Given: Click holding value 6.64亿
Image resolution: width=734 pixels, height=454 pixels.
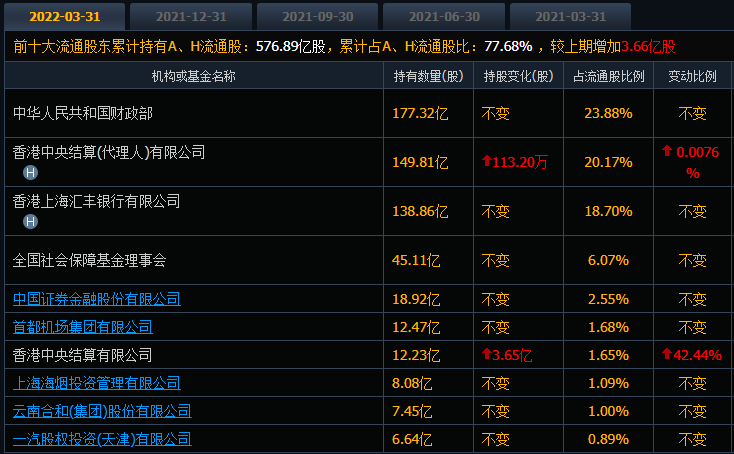Looking at the screenshot, I should pyautogui.click(x=412, y=439).
